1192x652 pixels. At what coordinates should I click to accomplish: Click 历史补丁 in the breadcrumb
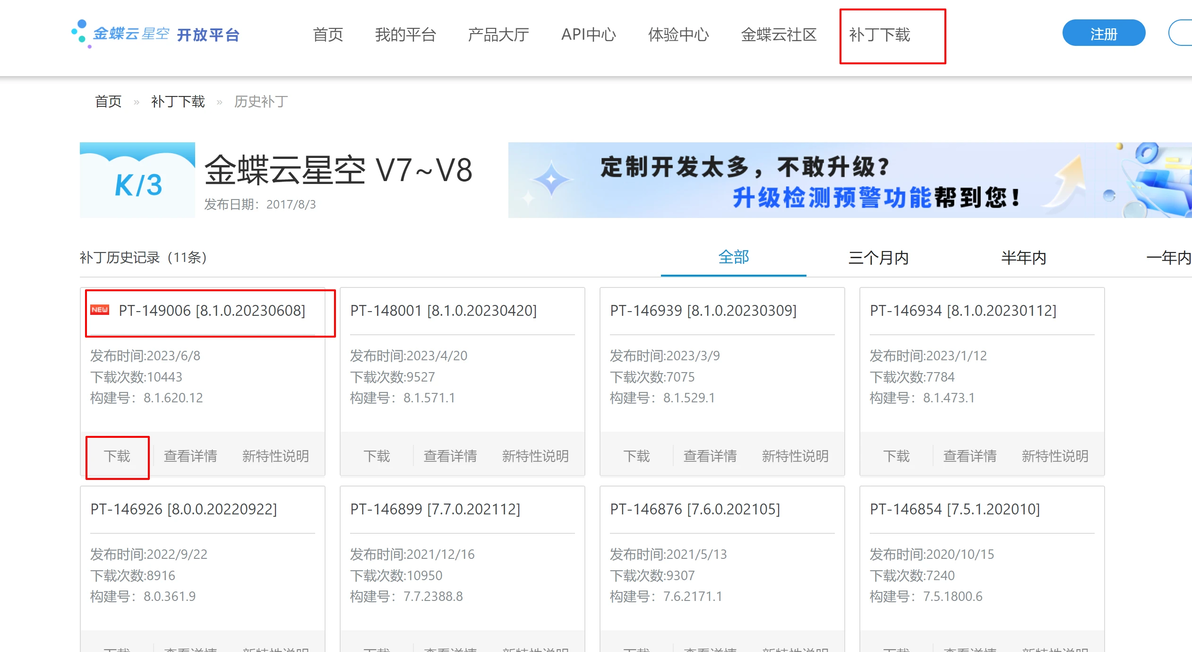pyautogui.click(x=261, y=102)
